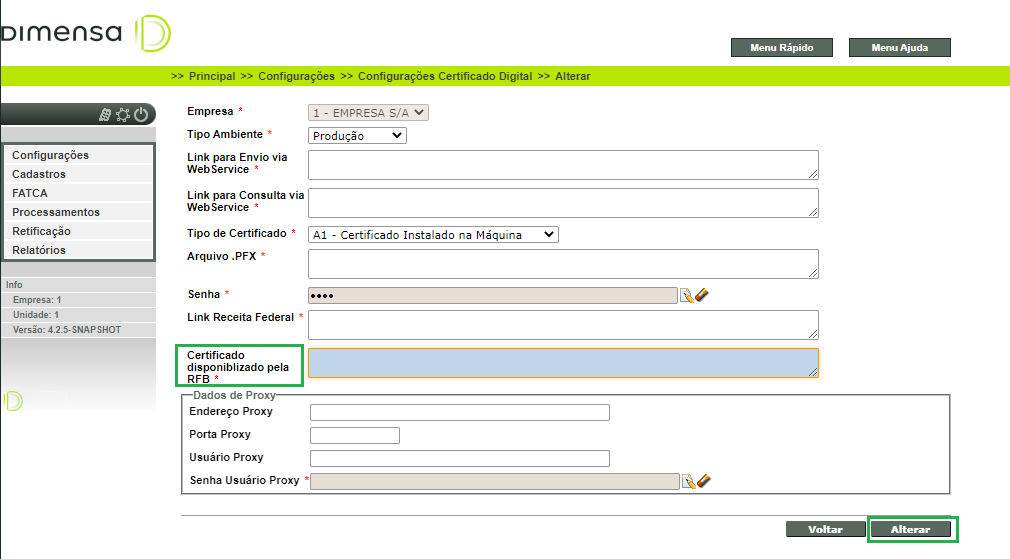This screenshot has width=1010, height=559.
Task: Clear Senha Usuário Proxy with eraser icon
Action: (x=704, y=481)
